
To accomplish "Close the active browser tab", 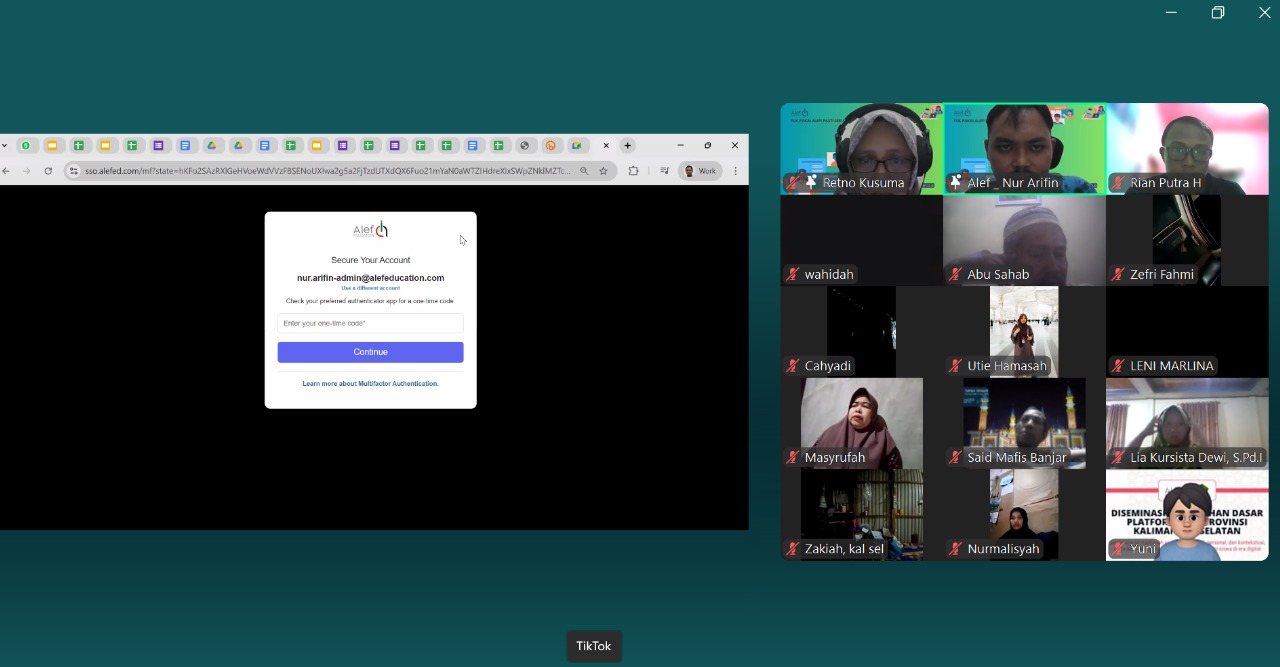I will [606, 146].
